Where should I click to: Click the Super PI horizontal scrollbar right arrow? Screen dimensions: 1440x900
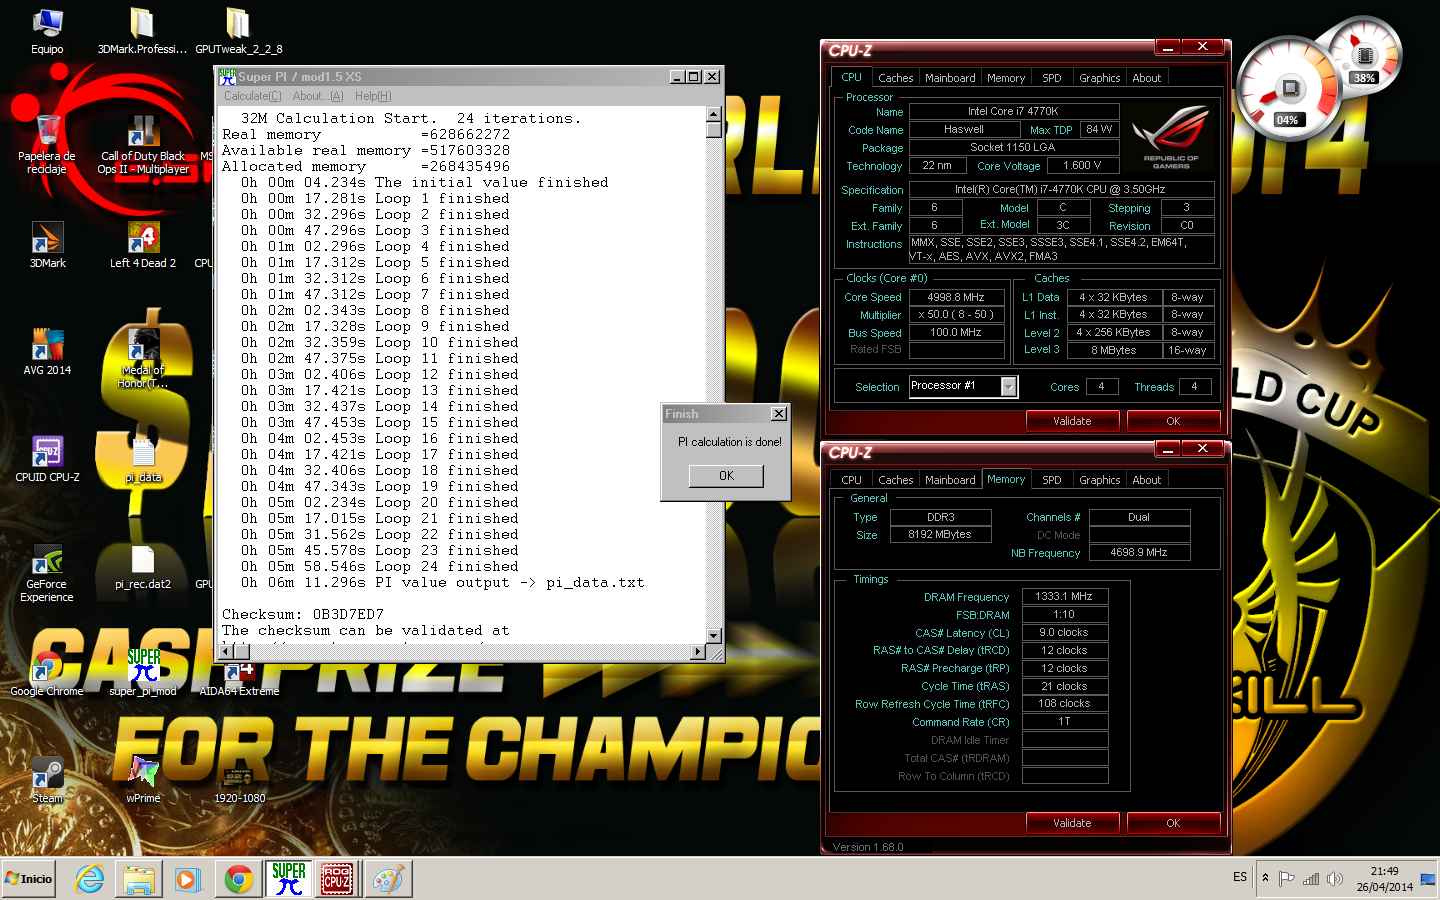click(698, 652)
